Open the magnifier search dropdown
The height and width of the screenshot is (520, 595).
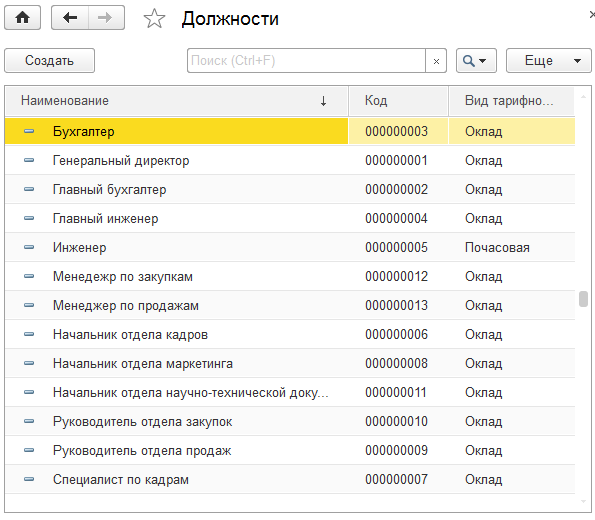(476, 61)
